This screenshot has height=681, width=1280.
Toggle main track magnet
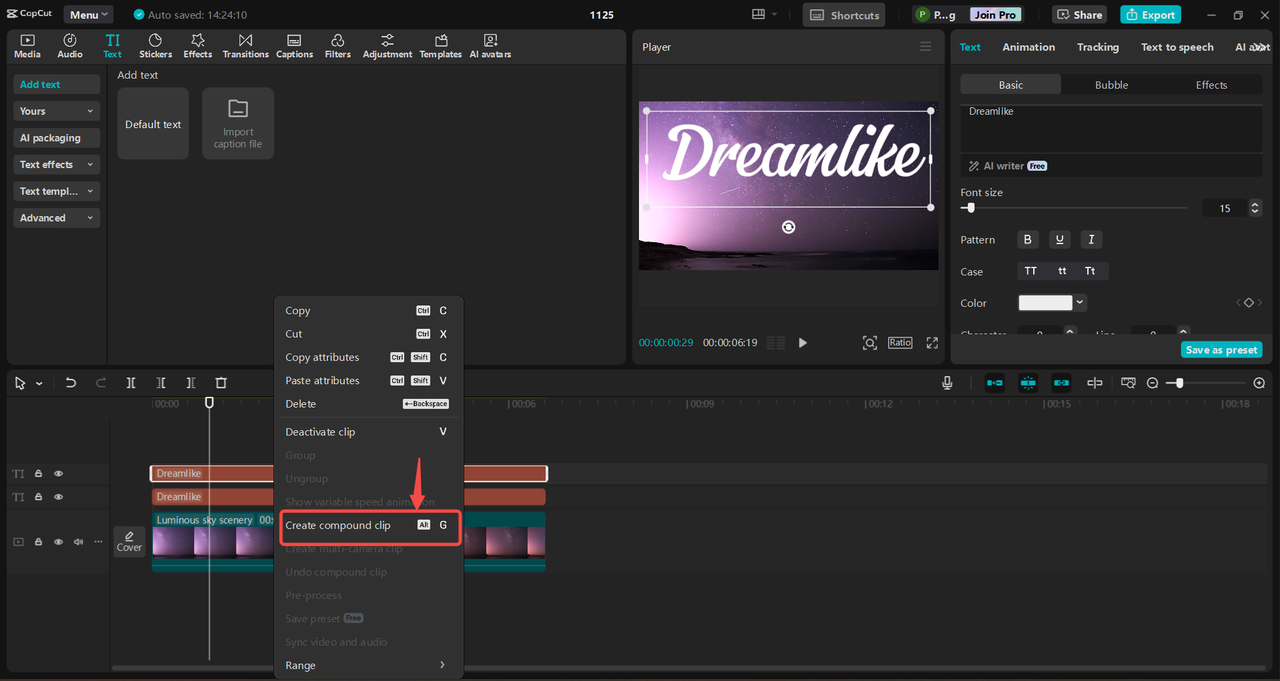click(995, 383)
